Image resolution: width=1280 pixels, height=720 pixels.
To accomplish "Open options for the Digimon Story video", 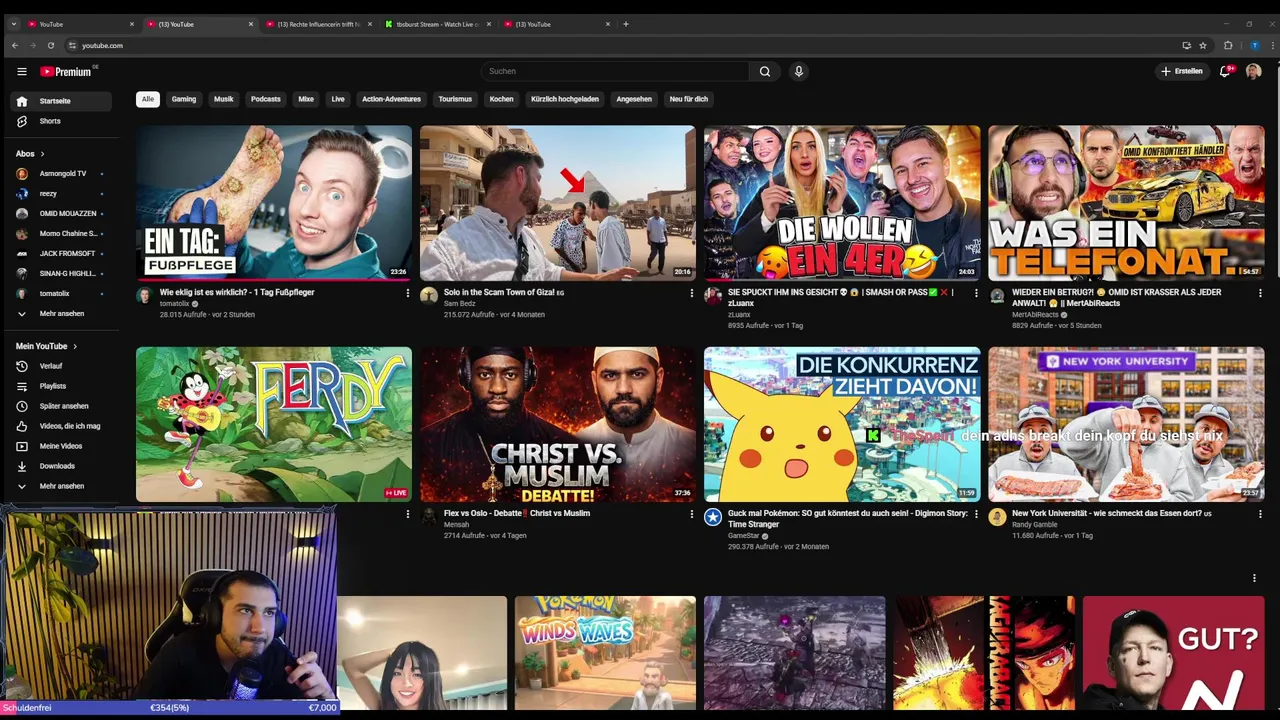I will point(975,514).
